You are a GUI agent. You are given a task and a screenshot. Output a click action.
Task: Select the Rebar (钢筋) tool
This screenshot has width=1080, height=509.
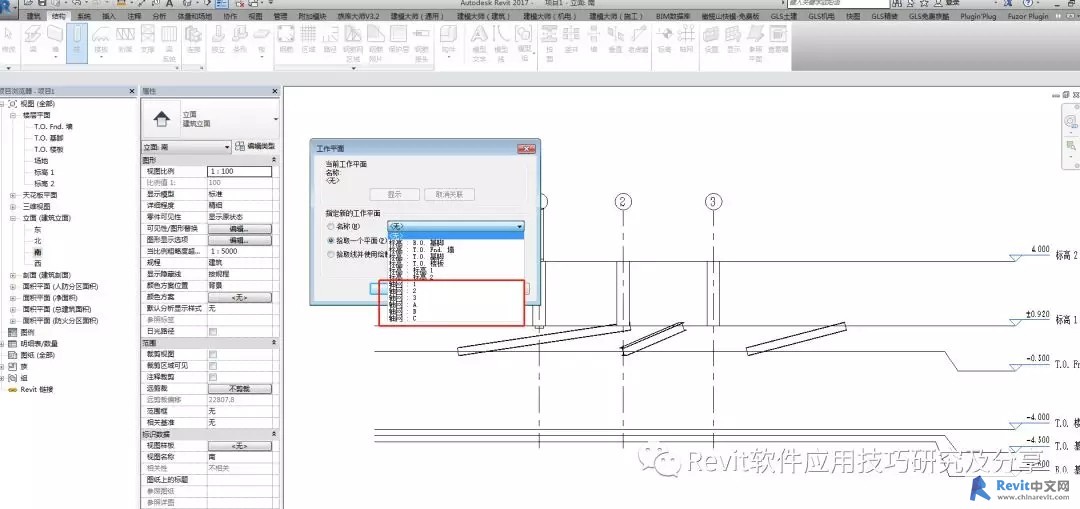286,39
